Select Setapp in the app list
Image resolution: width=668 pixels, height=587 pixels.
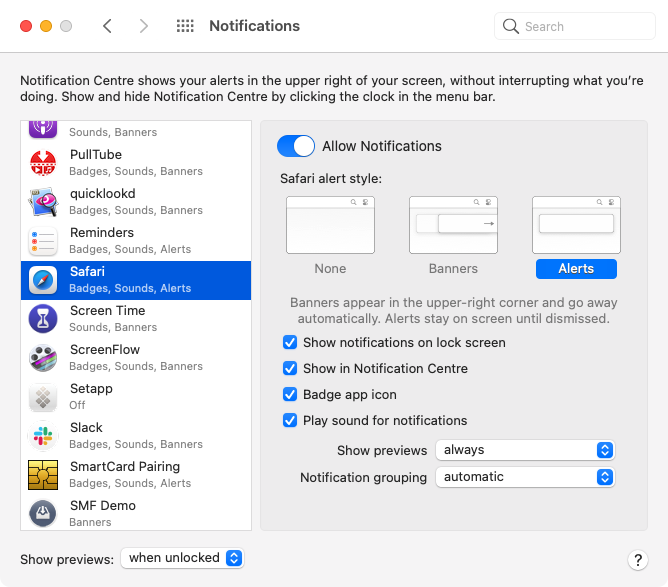coord(136,397)
